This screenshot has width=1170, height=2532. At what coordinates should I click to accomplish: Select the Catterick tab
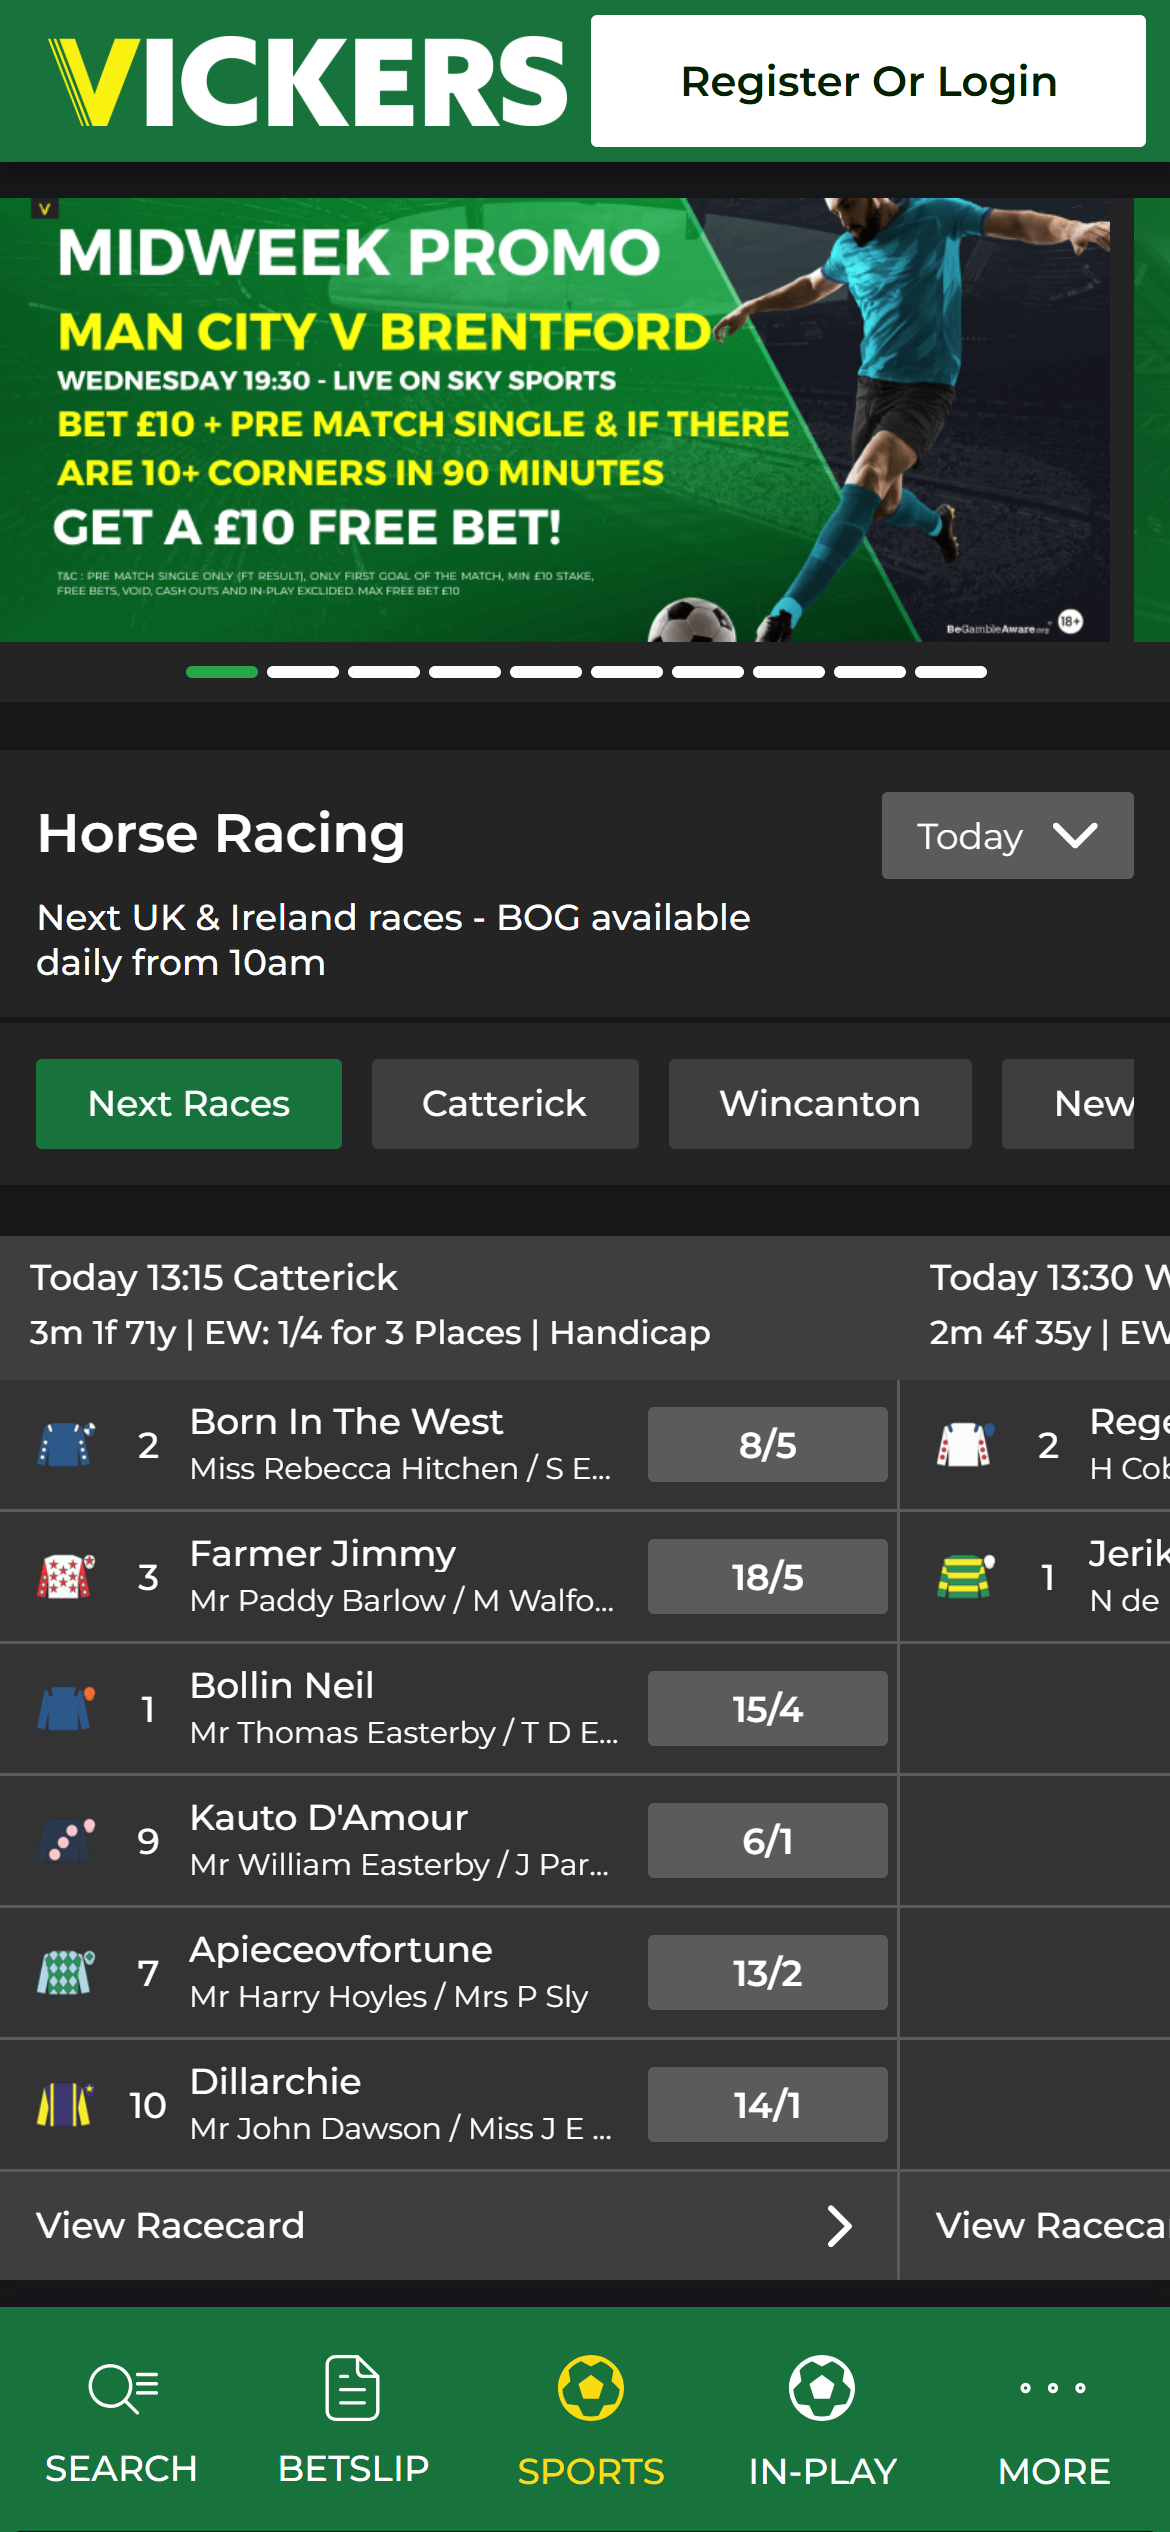[x=505, y=1104]
